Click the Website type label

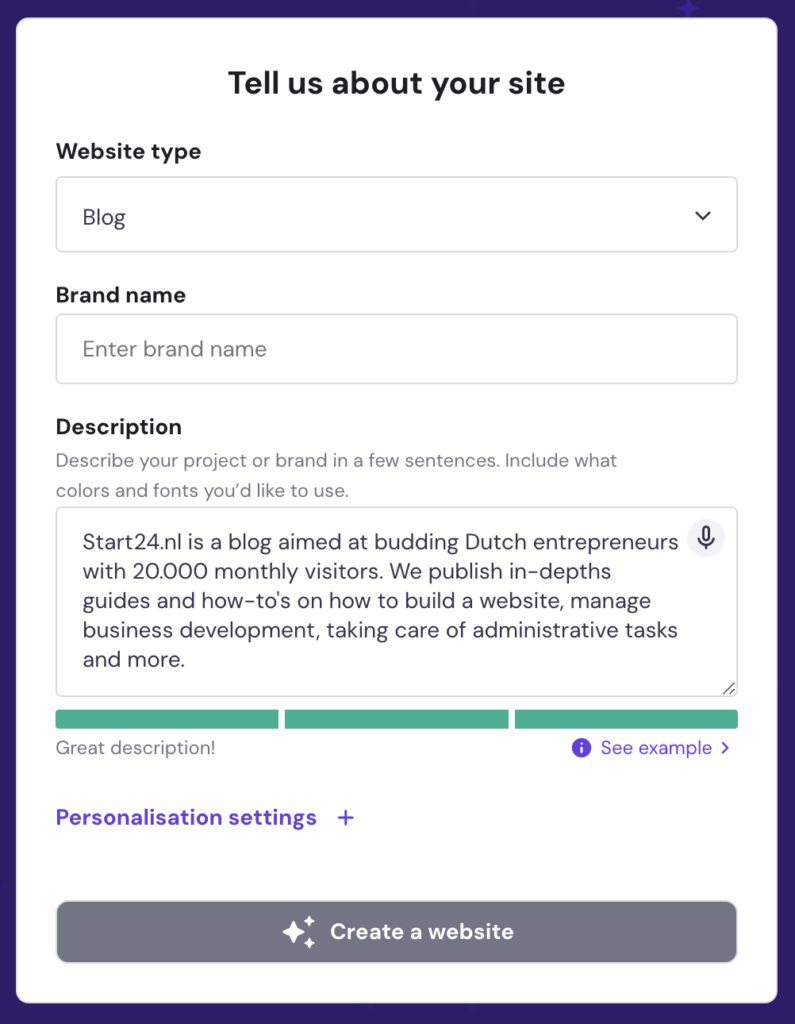[128, 152]
